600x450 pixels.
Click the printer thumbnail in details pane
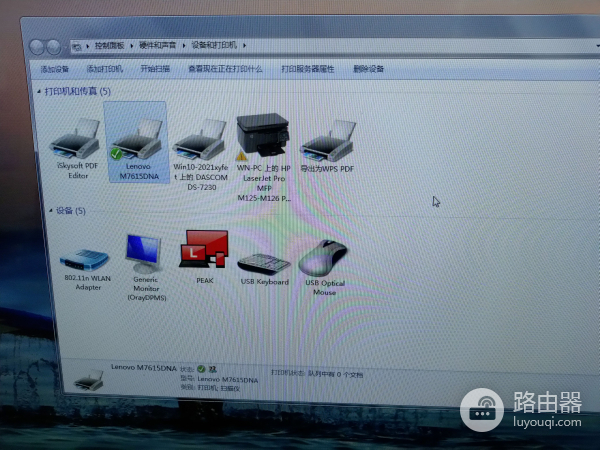tap(89, 380)
